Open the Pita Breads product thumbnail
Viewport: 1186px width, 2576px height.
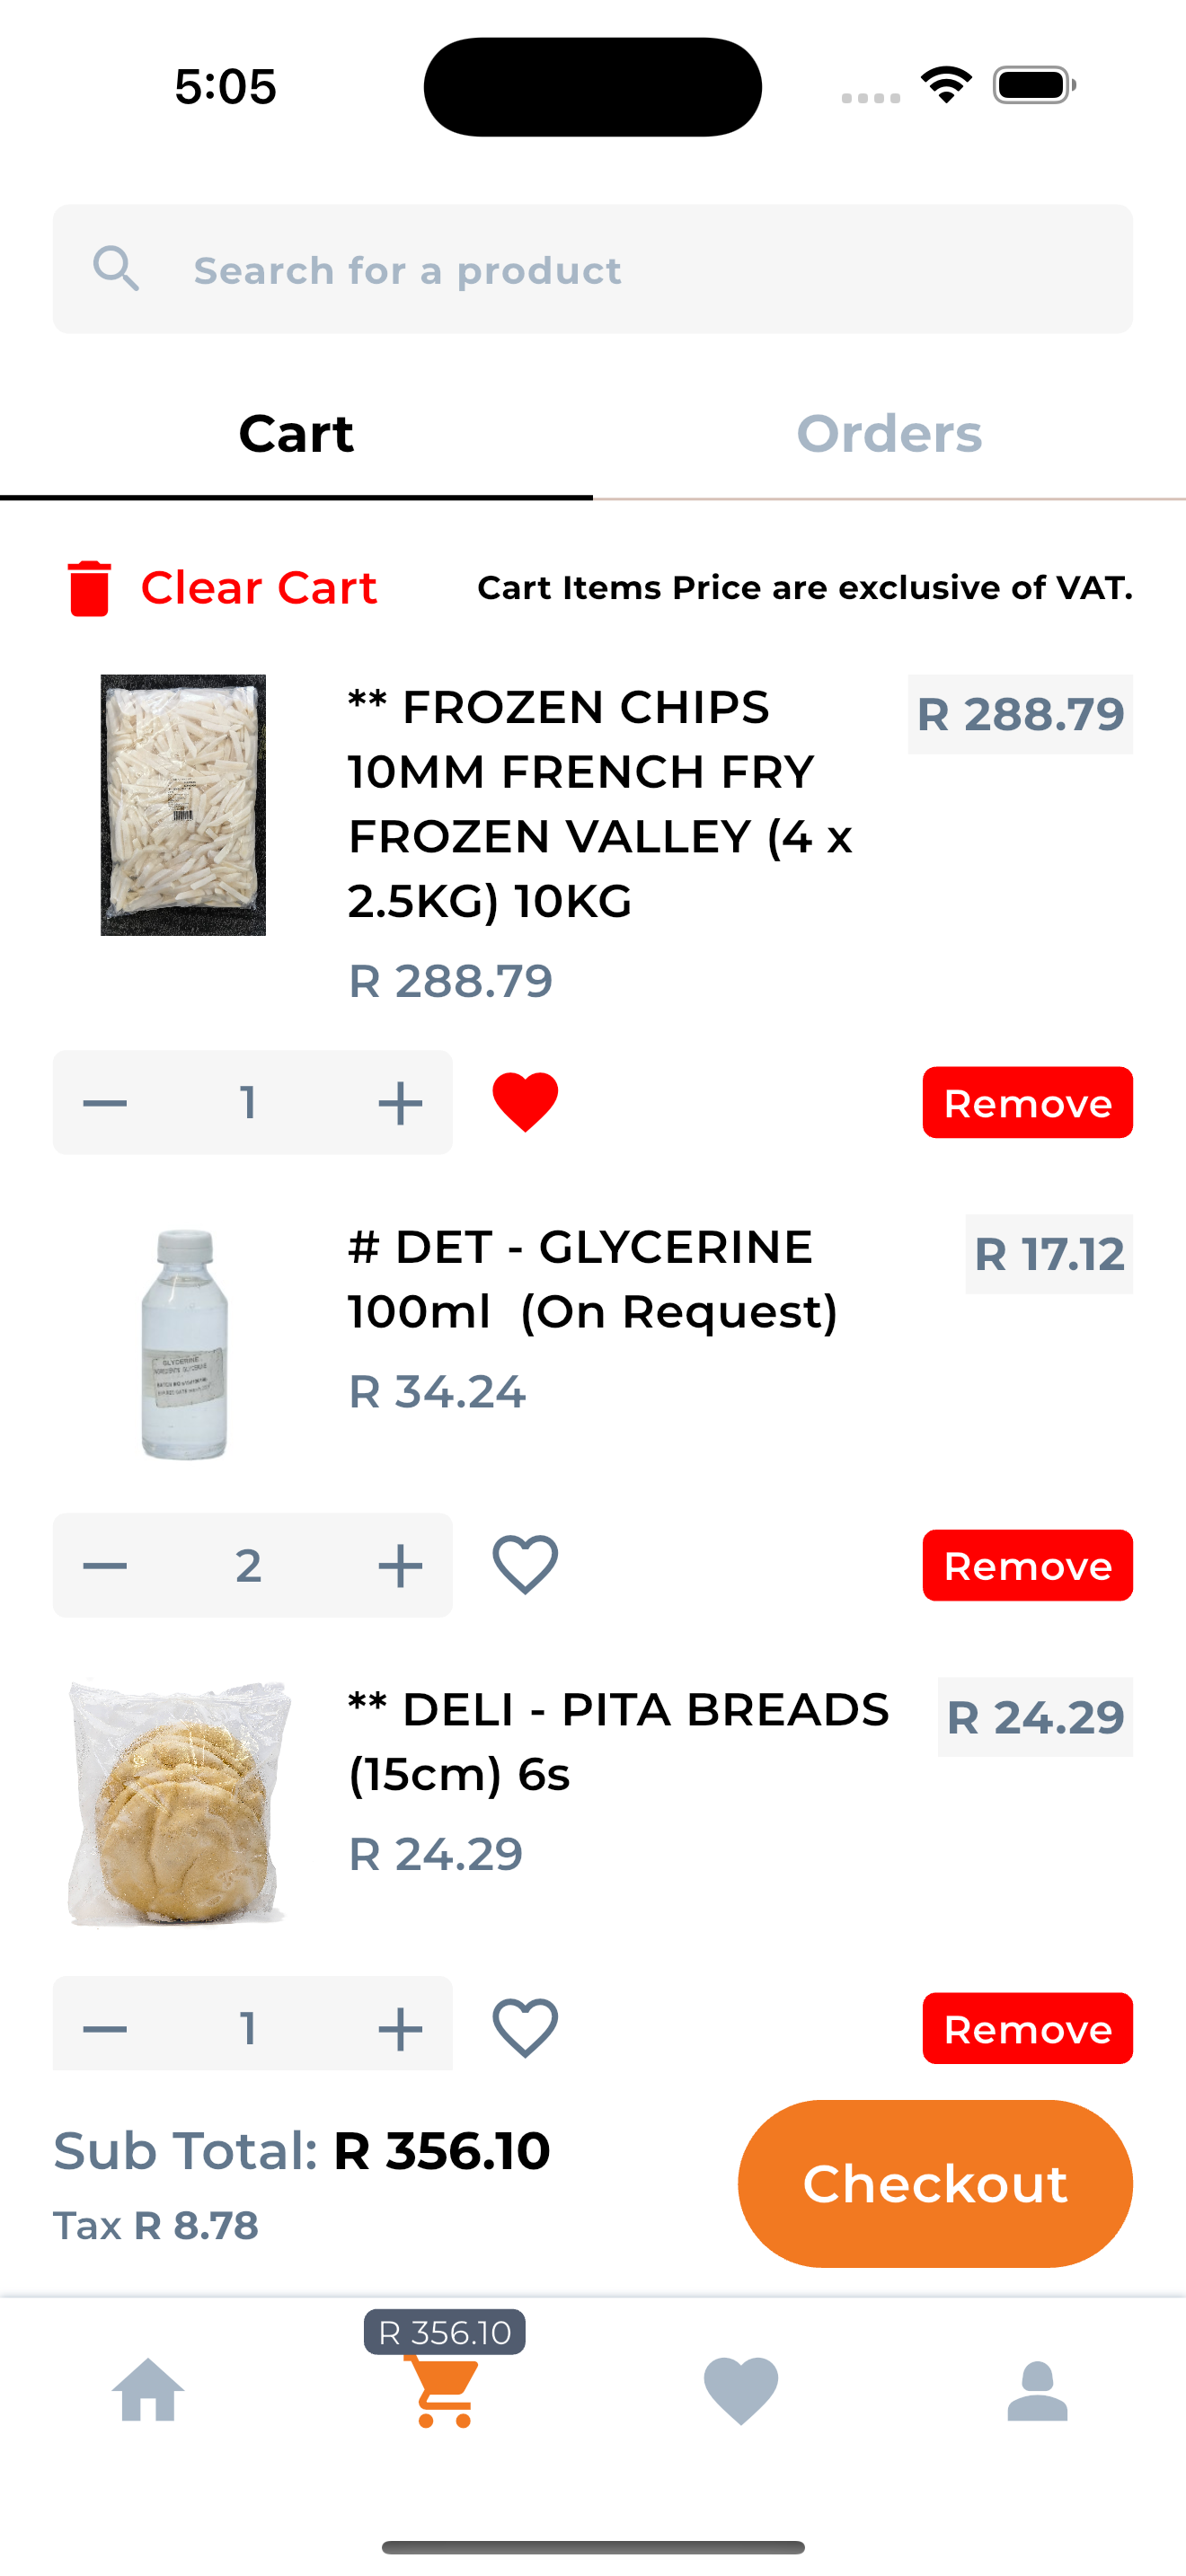coord(180,1802)
